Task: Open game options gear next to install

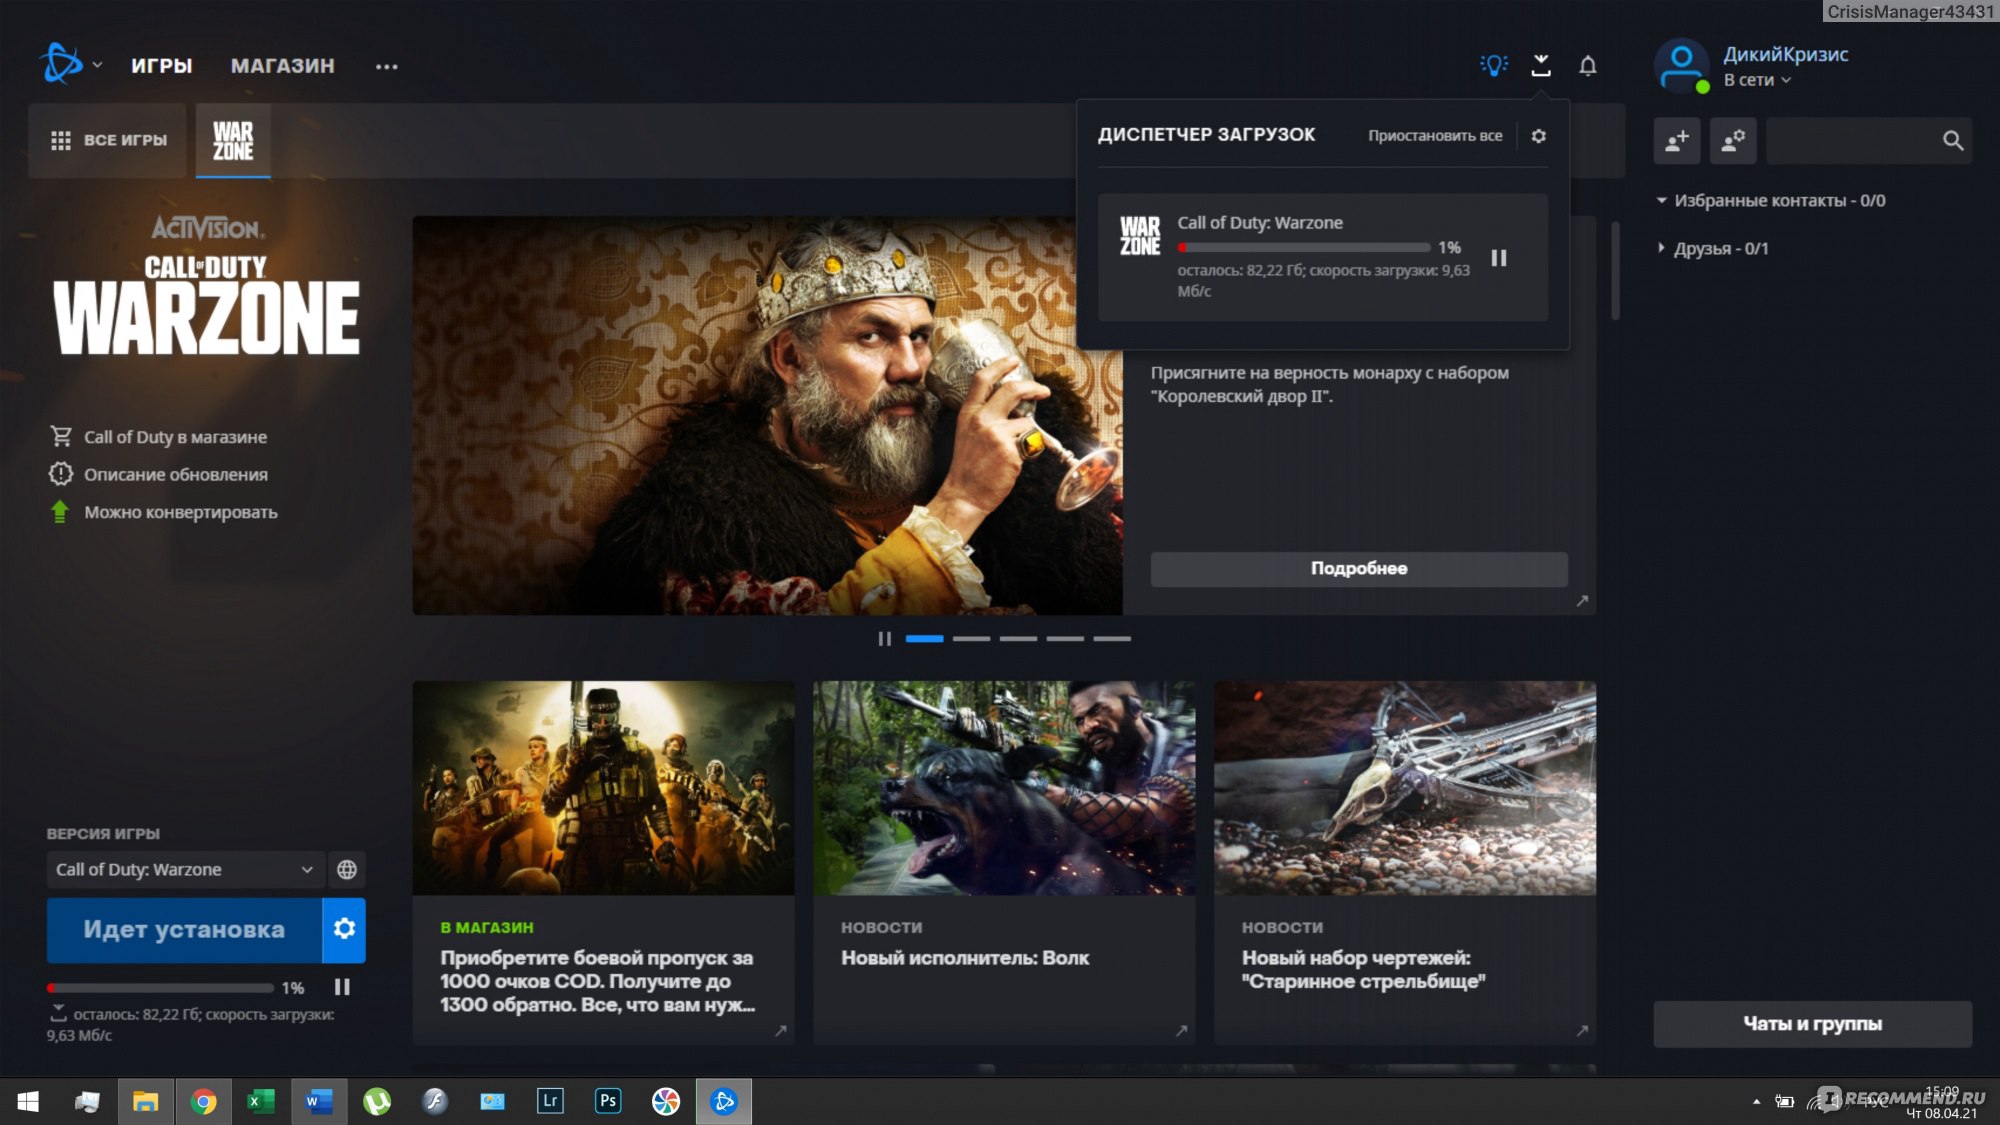Action: [344, 930]
